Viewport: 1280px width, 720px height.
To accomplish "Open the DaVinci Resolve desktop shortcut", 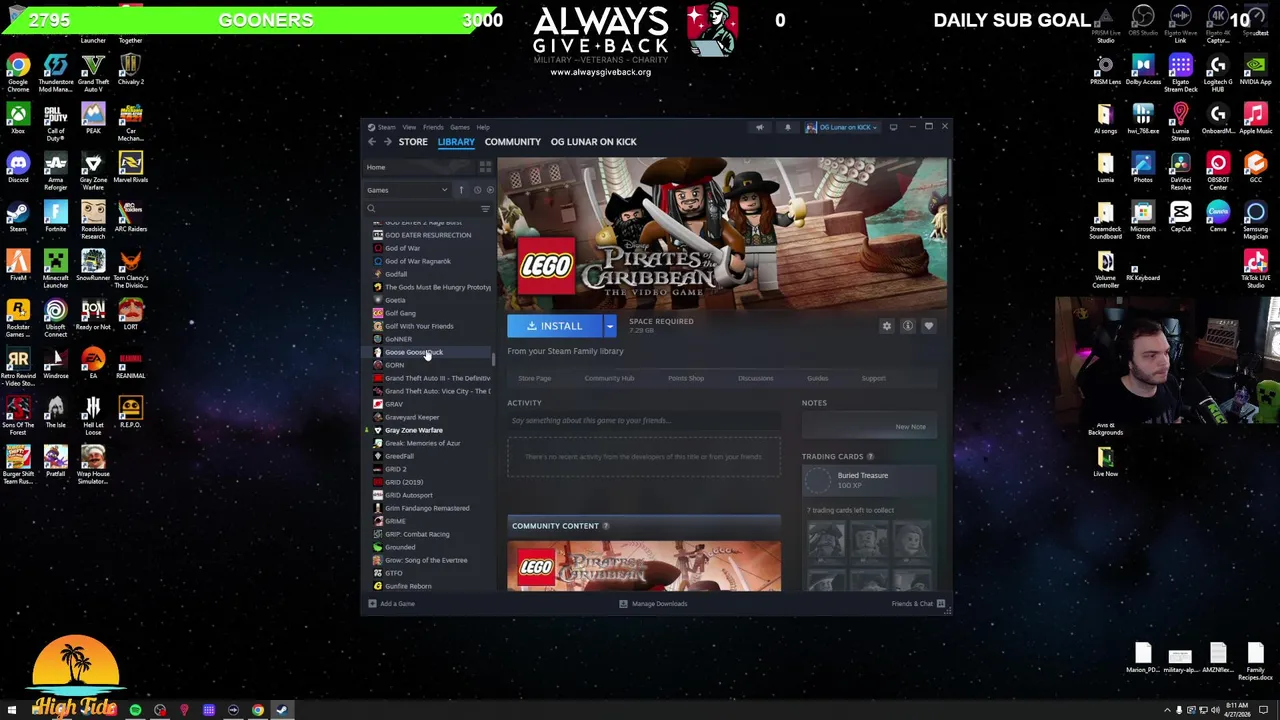I will click(x=1180, y=172).
